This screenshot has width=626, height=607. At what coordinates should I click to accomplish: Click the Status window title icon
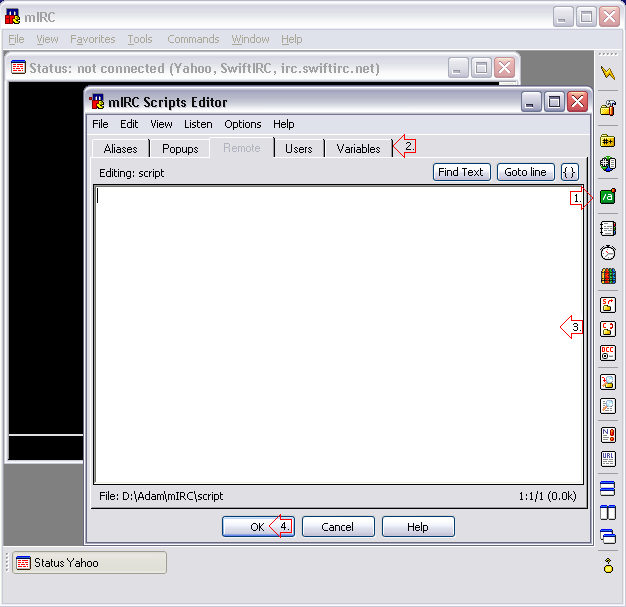pyautogui.click(x=18, y=67)
